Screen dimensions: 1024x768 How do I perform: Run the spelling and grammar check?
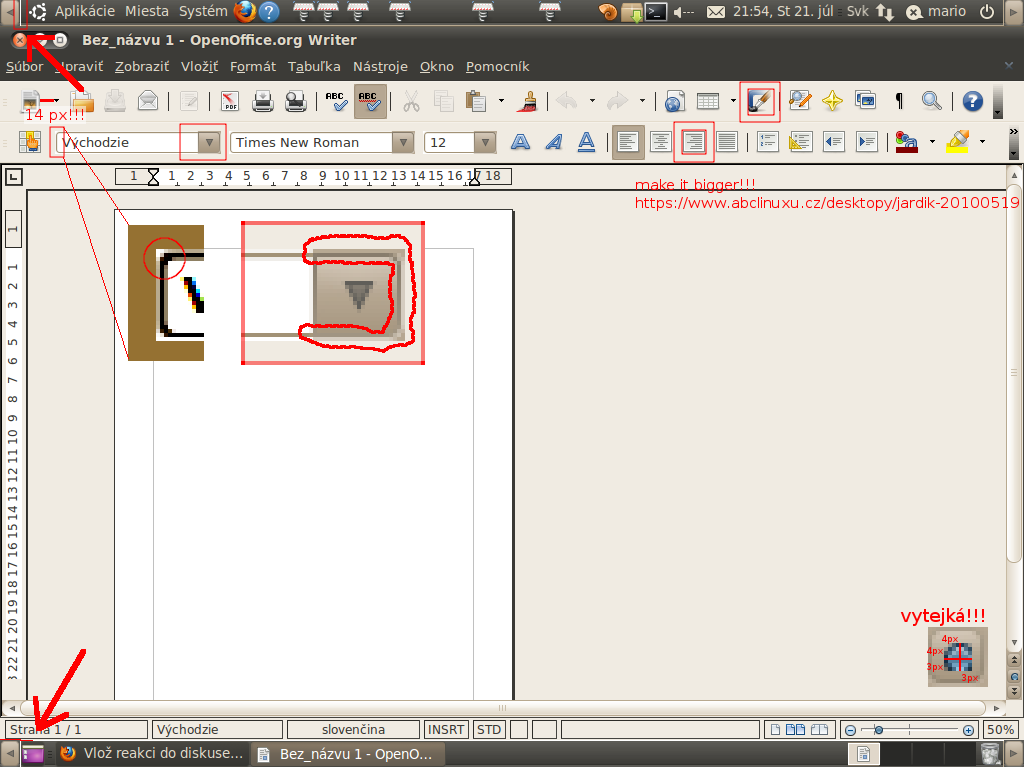[336, 101]
